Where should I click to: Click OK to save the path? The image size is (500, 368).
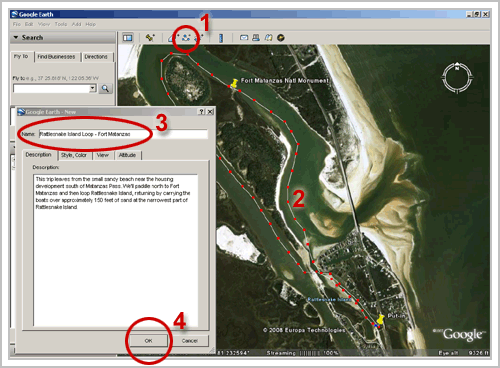coord(149,341)
